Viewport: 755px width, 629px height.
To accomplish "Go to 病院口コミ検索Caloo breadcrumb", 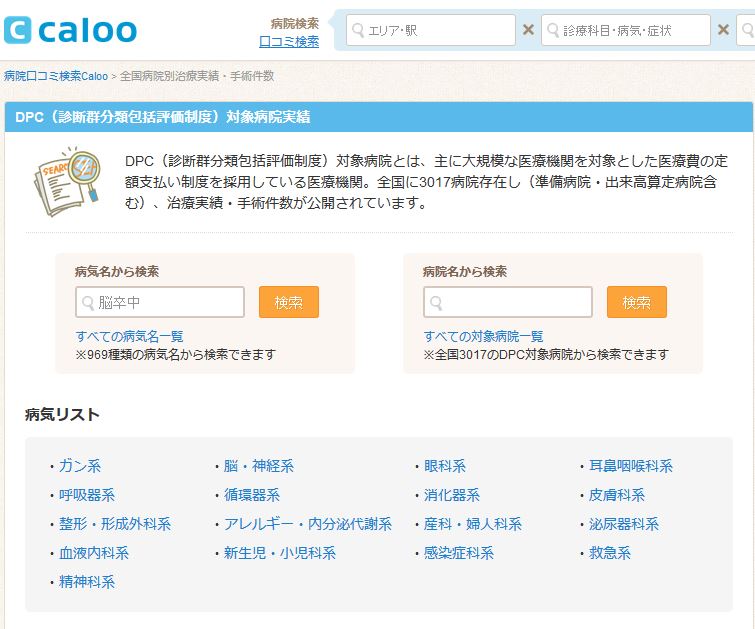I will tap(56, 76).
